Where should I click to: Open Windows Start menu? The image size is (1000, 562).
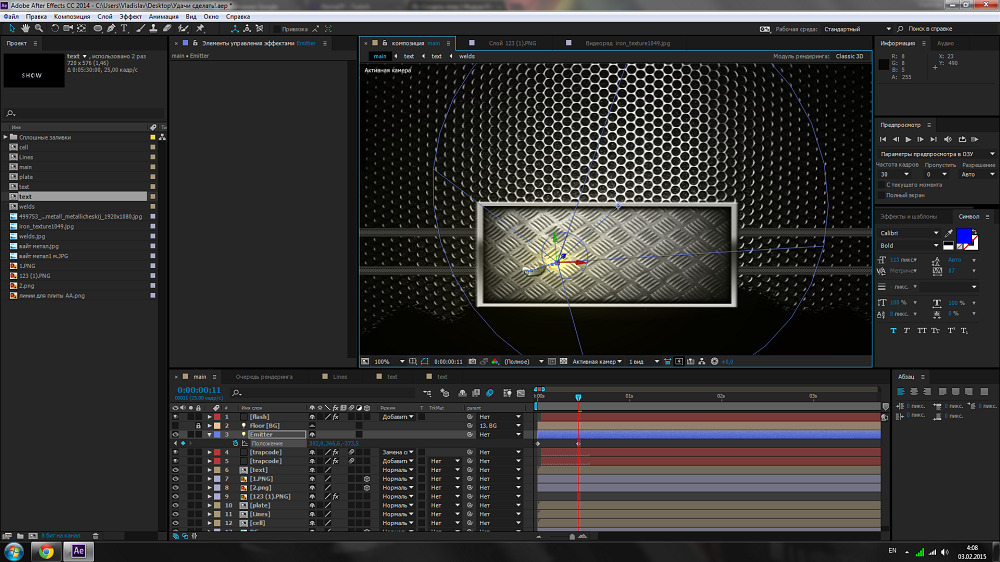[13, 551]
